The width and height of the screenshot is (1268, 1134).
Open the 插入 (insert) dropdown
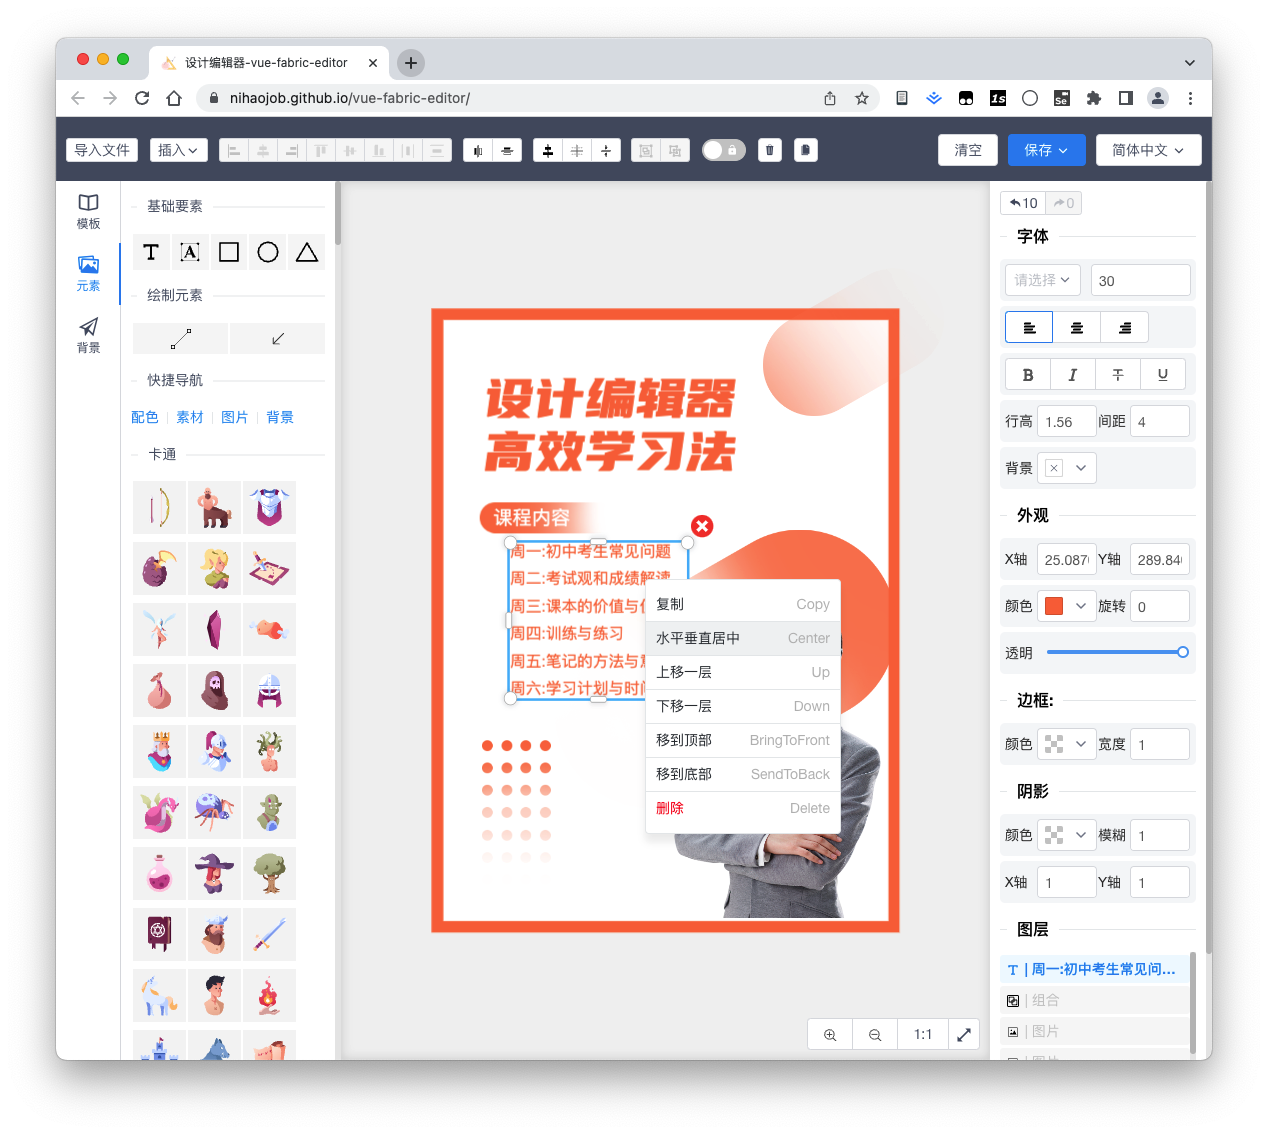point(178,149)
